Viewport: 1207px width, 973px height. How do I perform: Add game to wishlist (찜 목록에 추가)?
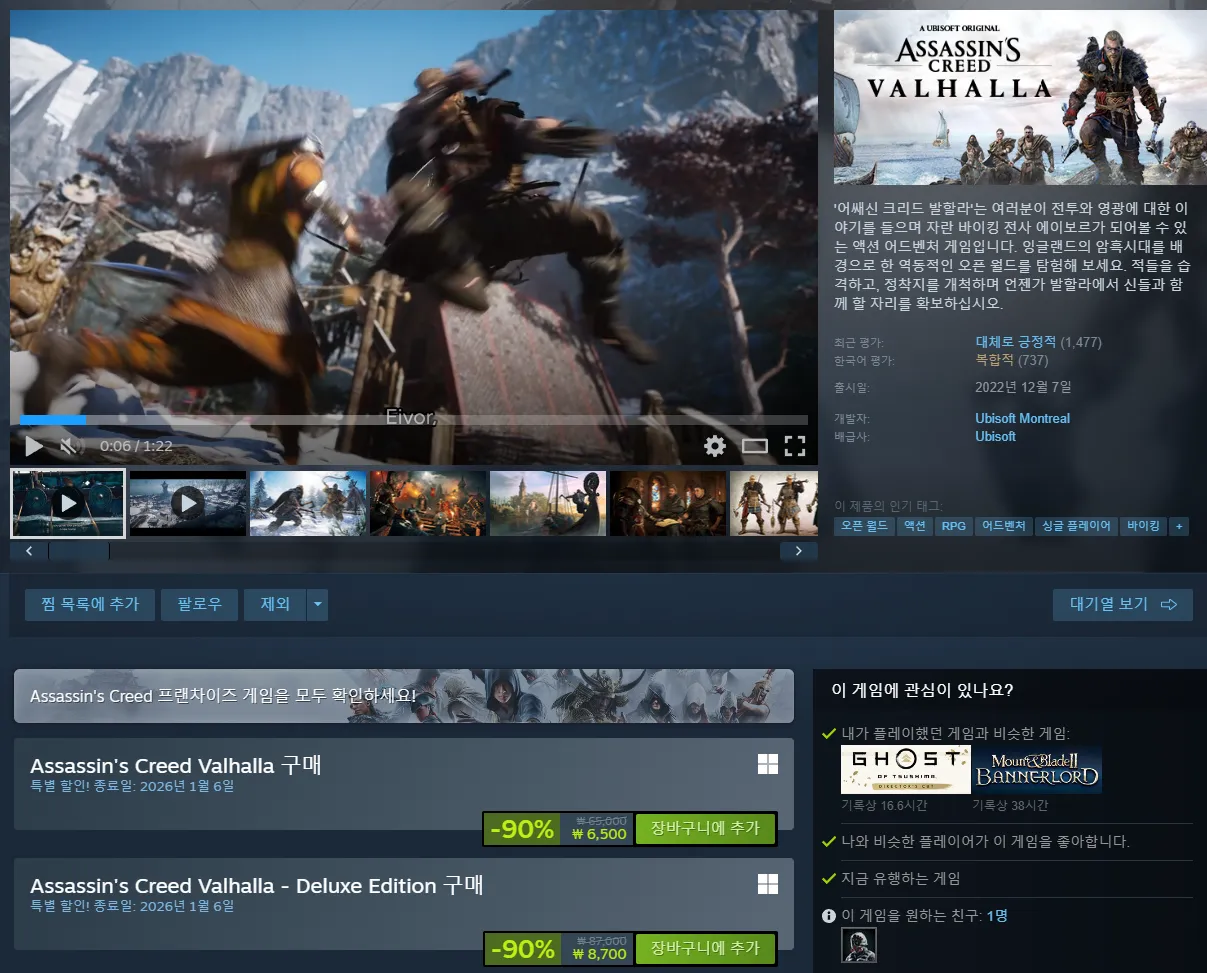pos(90,604)
